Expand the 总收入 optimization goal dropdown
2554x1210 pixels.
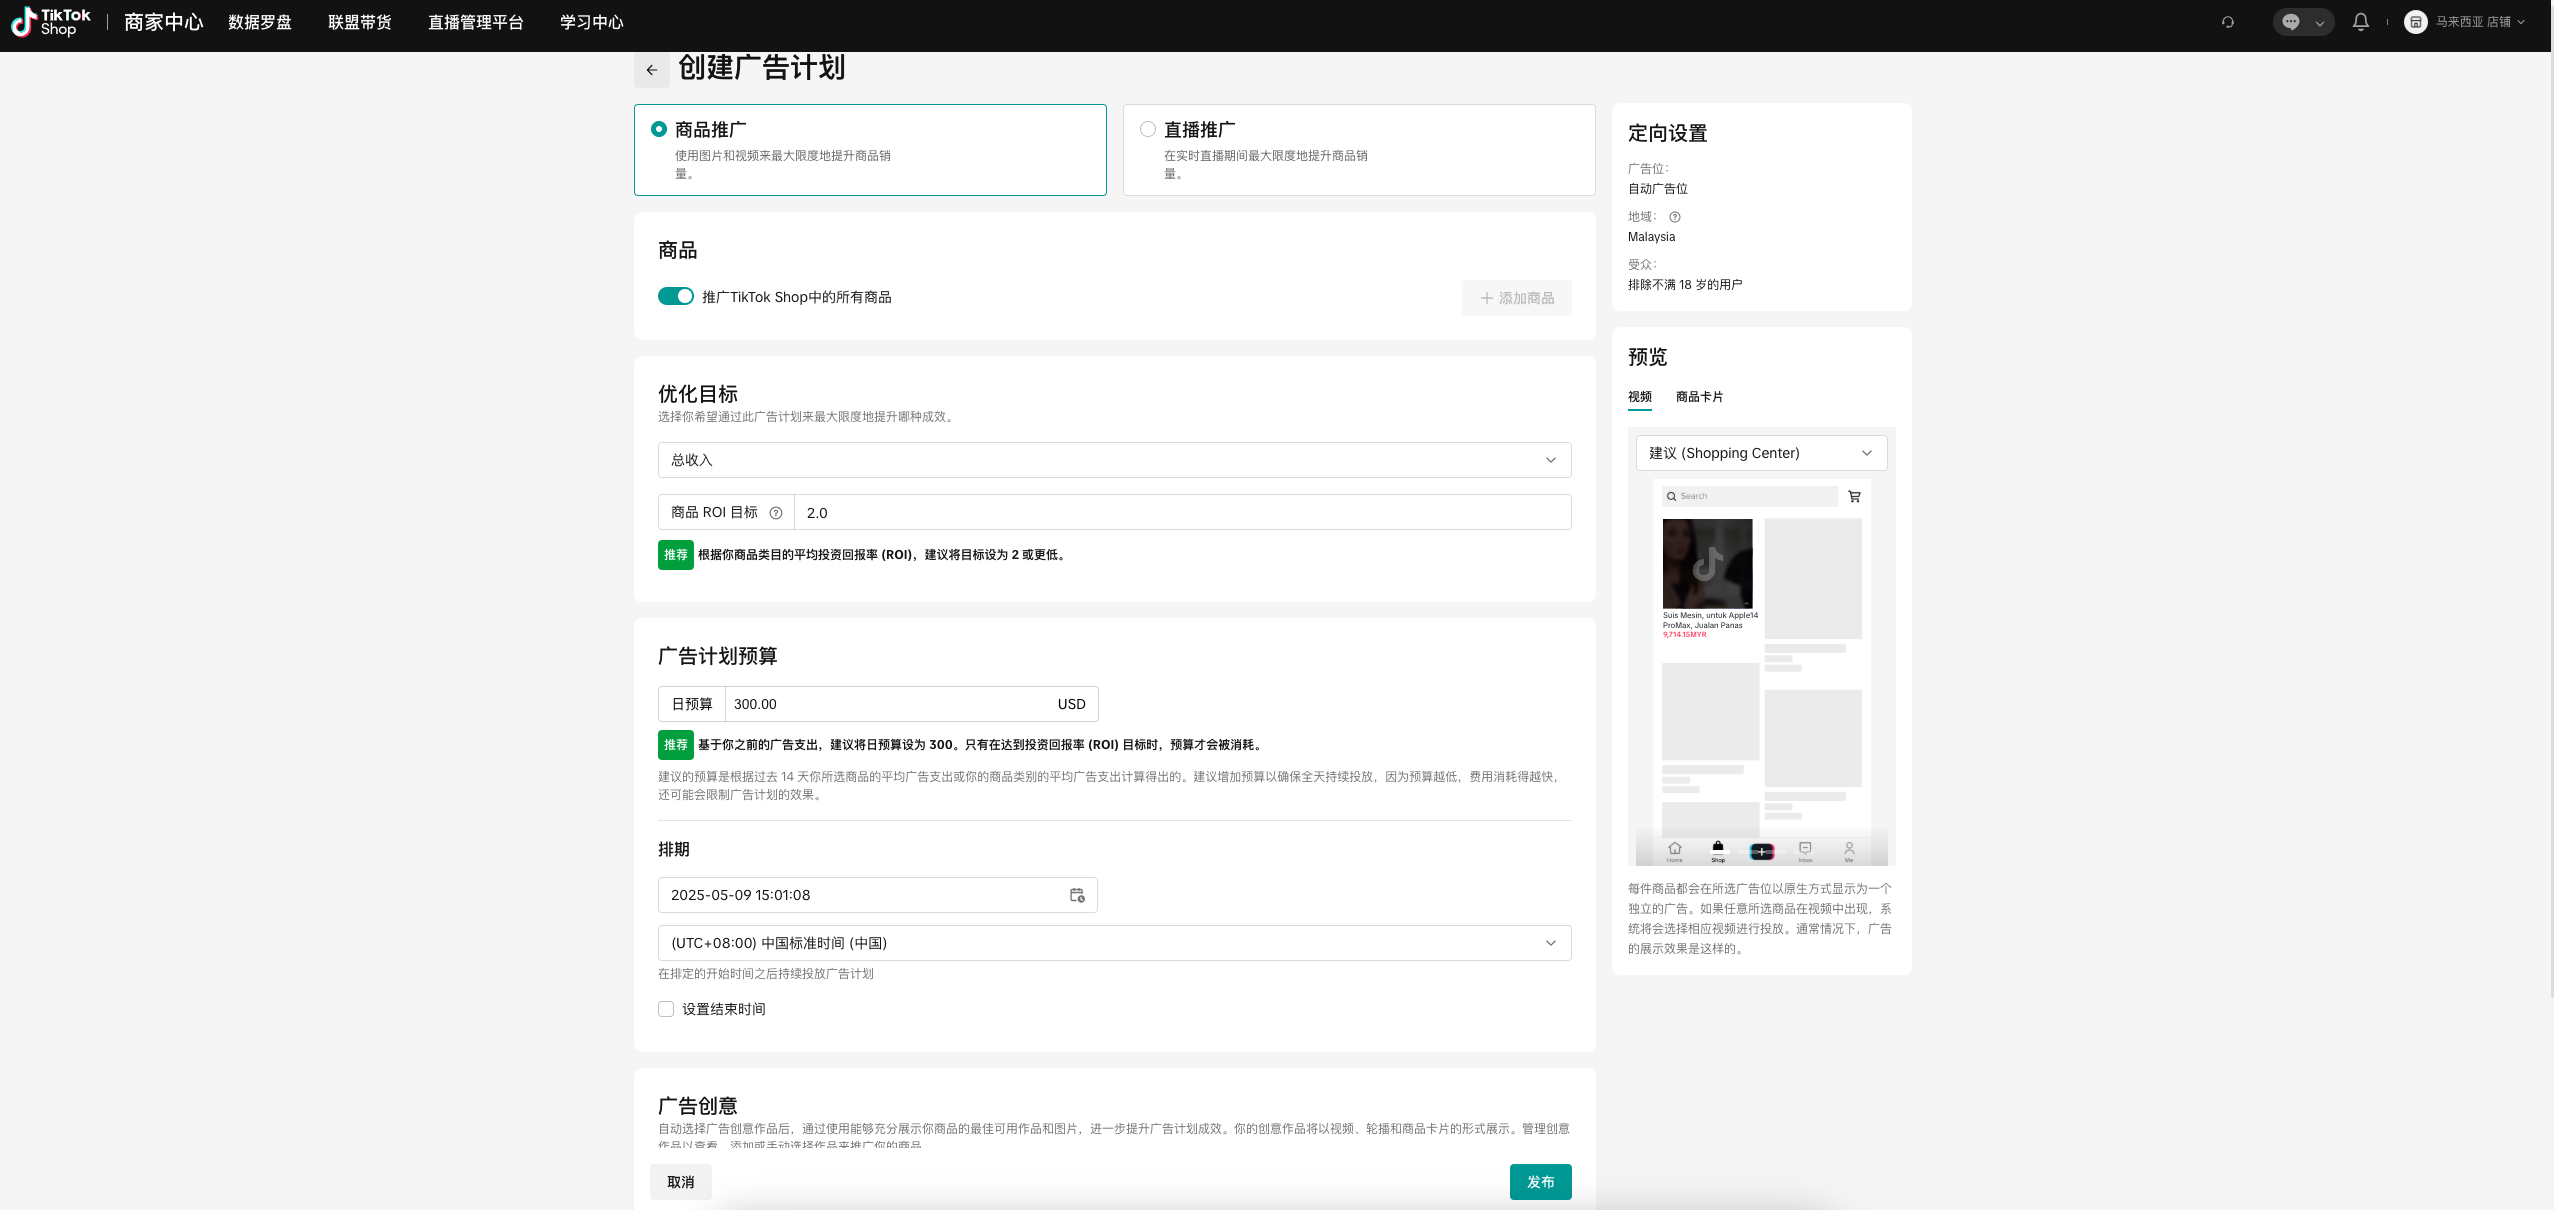coord(1114,460)
